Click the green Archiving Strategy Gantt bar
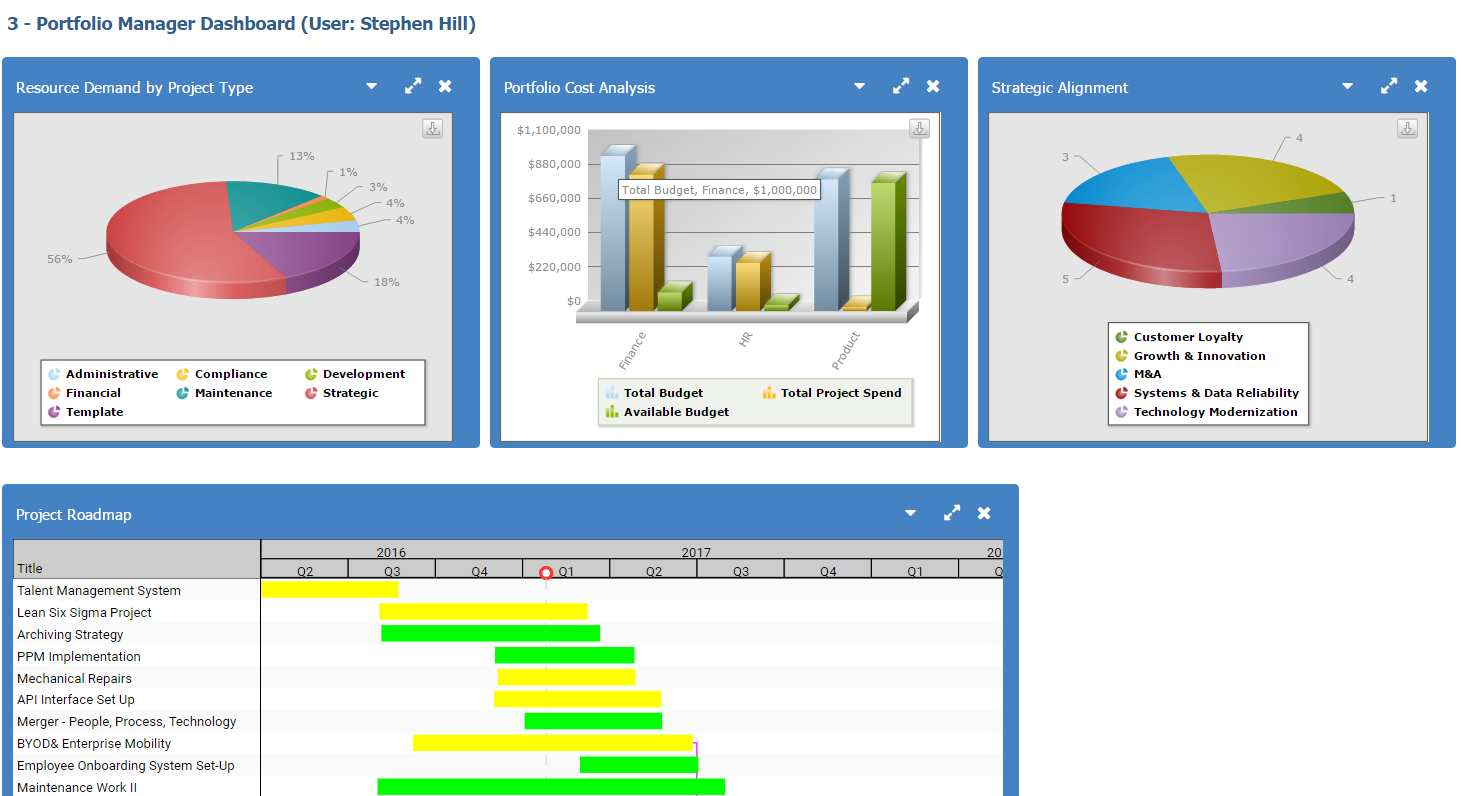 tap(490, 634)
